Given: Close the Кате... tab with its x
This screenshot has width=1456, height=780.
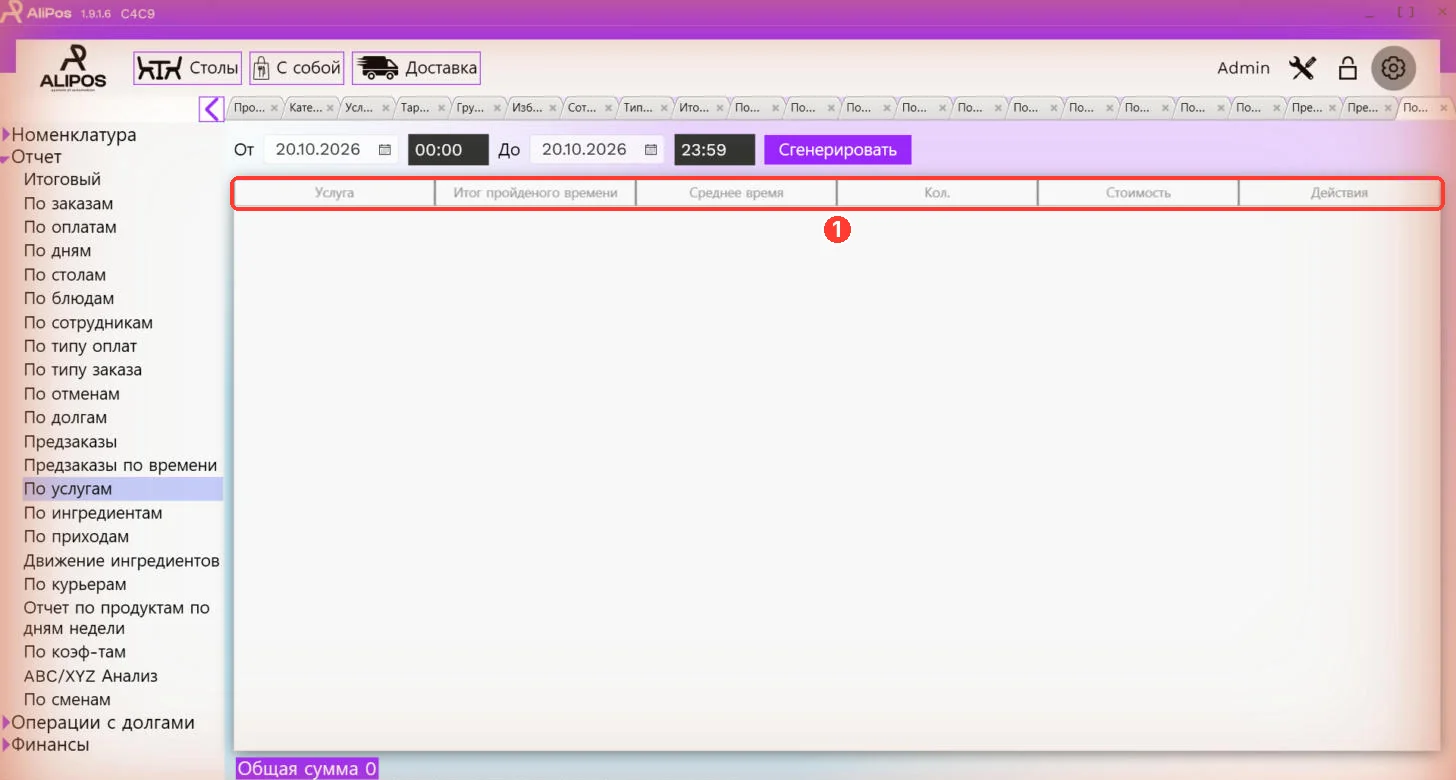Looking at the screenshot, I should [330, 108].
